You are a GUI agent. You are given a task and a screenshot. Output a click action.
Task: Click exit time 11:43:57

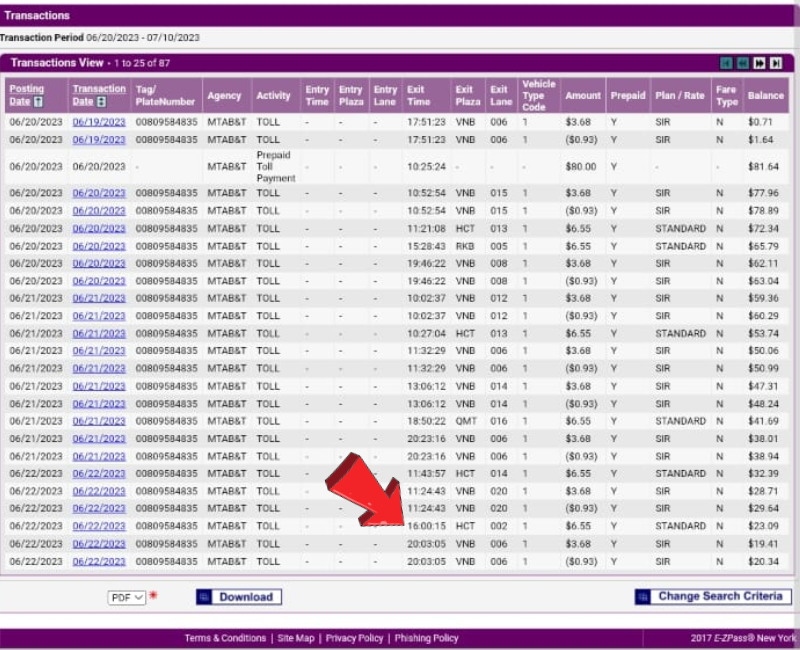pos(427,474)
